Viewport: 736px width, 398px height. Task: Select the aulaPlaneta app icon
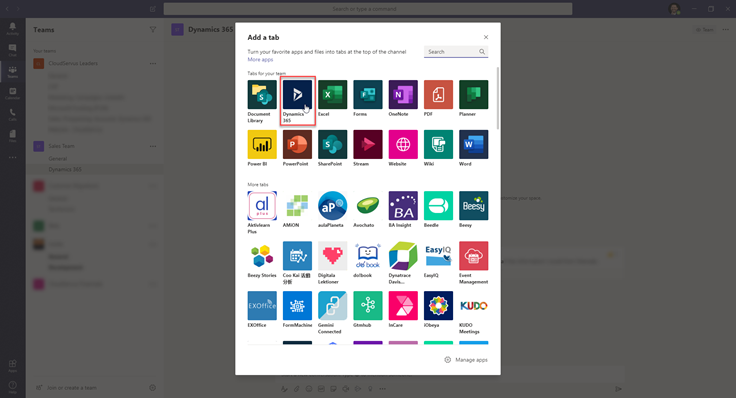coord(332,206)
